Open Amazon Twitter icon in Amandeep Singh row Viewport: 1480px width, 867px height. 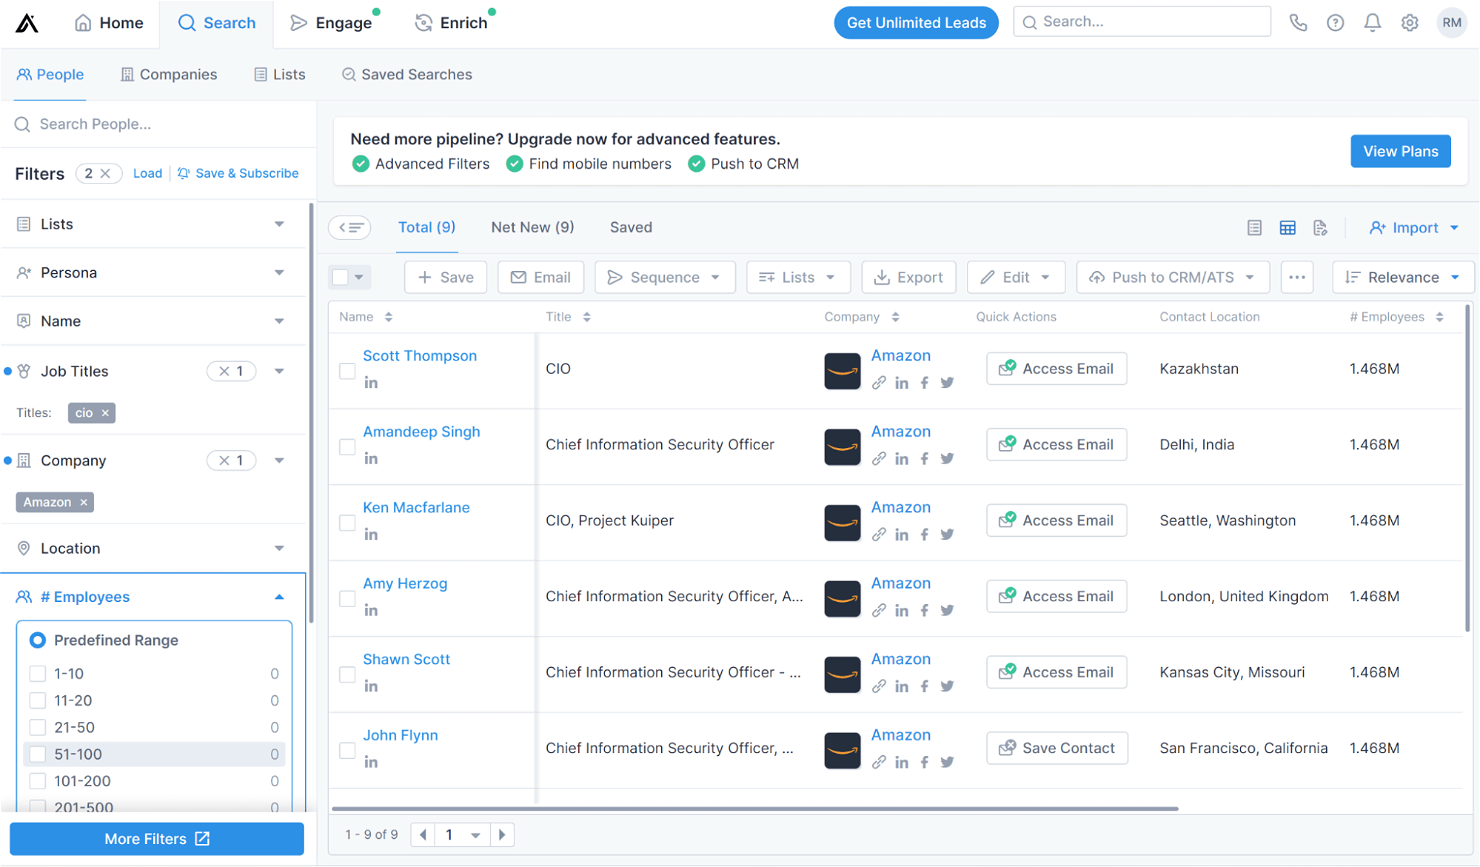(x=947, y=459)
